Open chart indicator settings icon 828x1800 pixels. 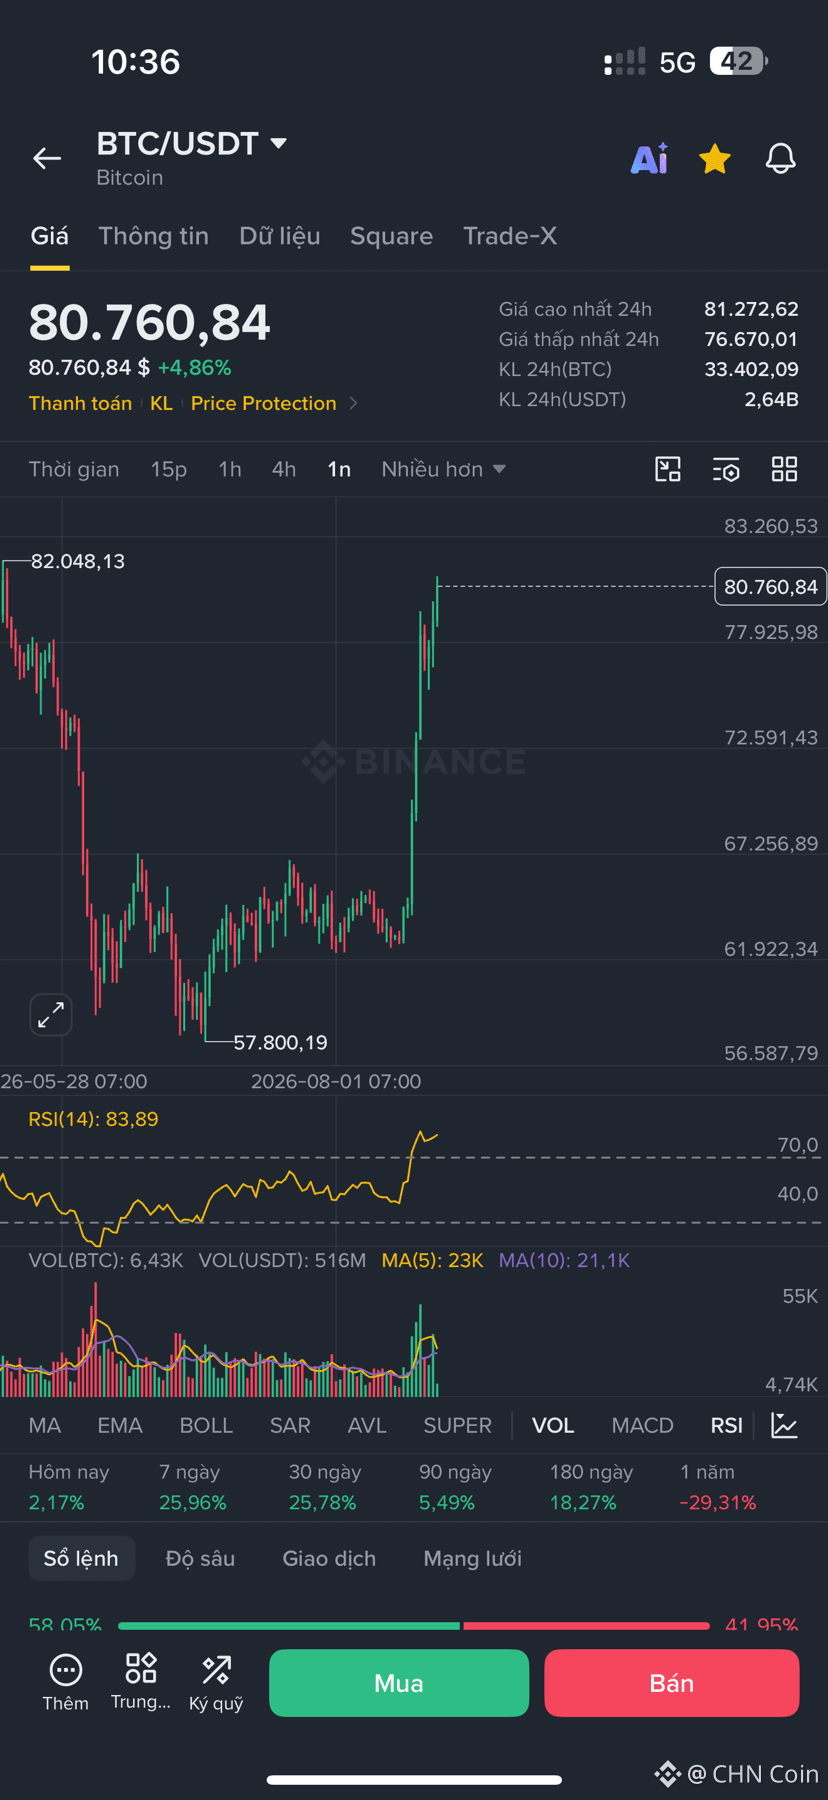pos(726,469)
